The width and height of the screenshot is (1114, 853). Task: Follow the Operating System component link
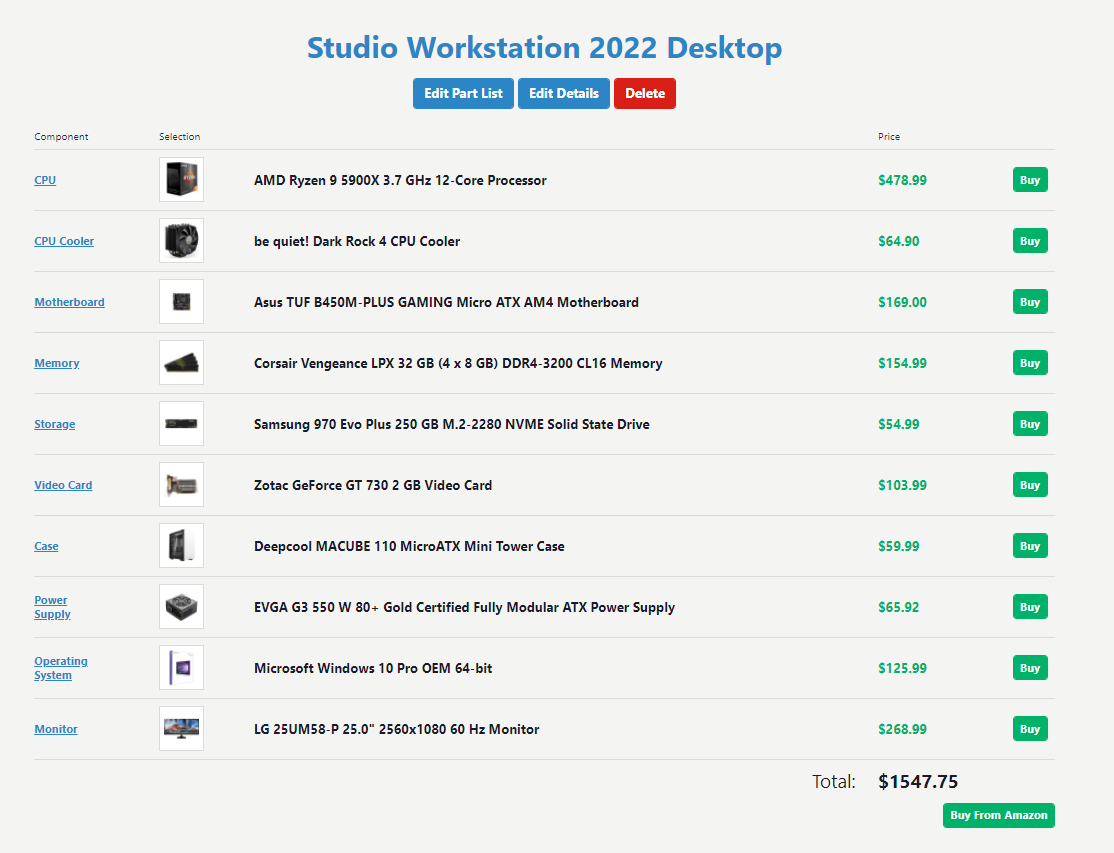(61, 668)
